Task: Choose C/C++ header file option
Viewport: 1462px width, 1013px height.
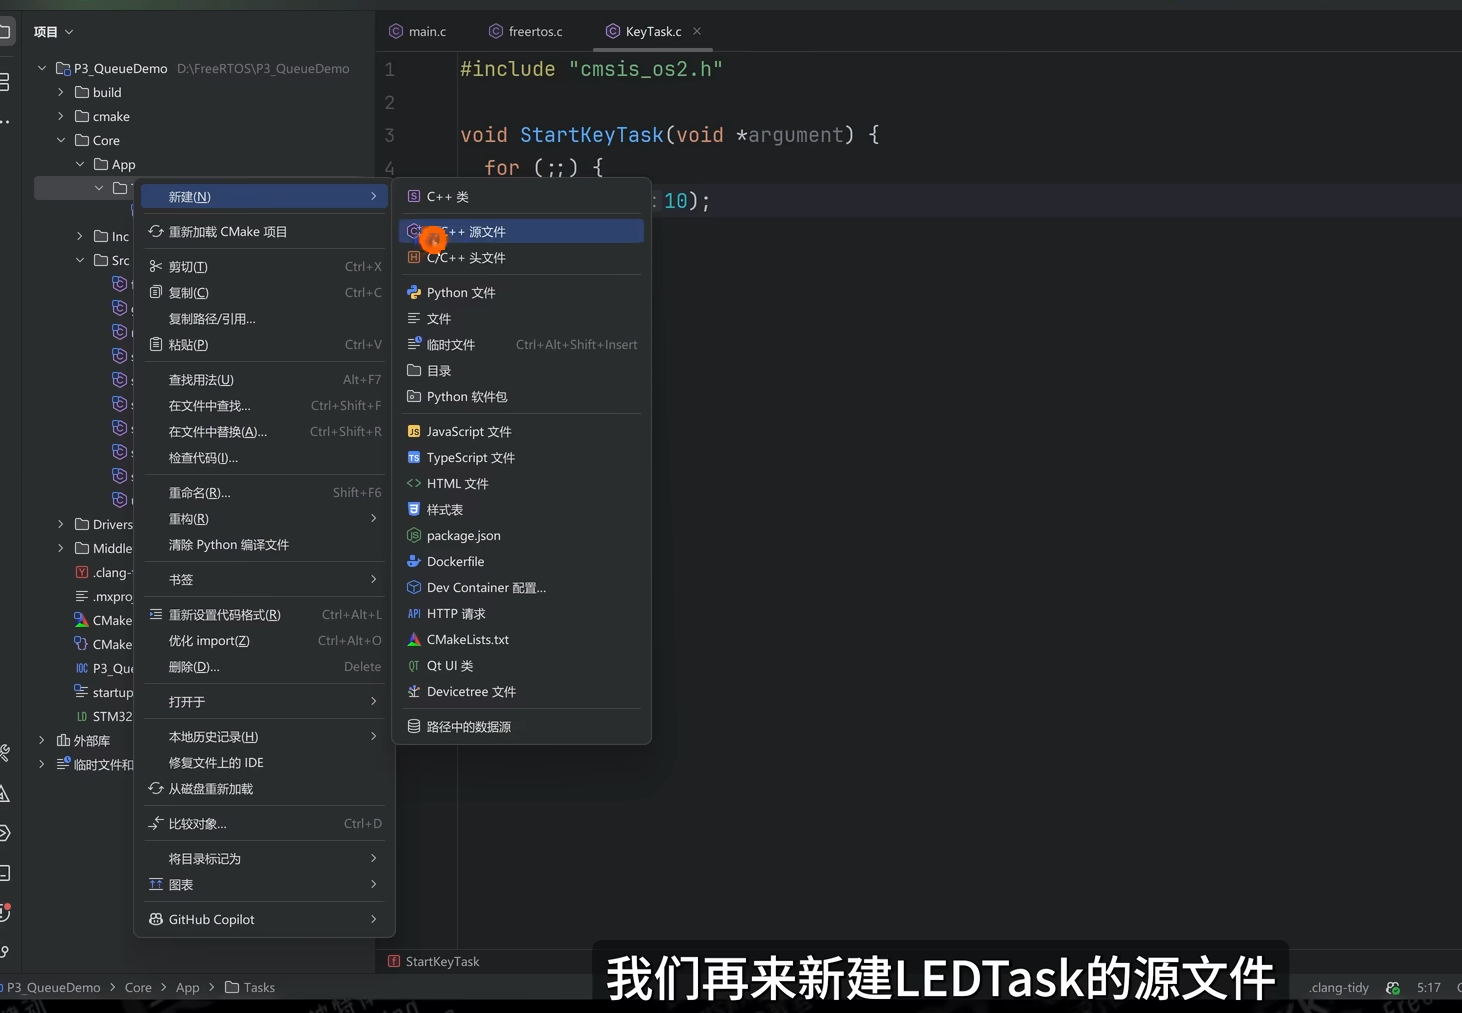Action: point(521,257)
